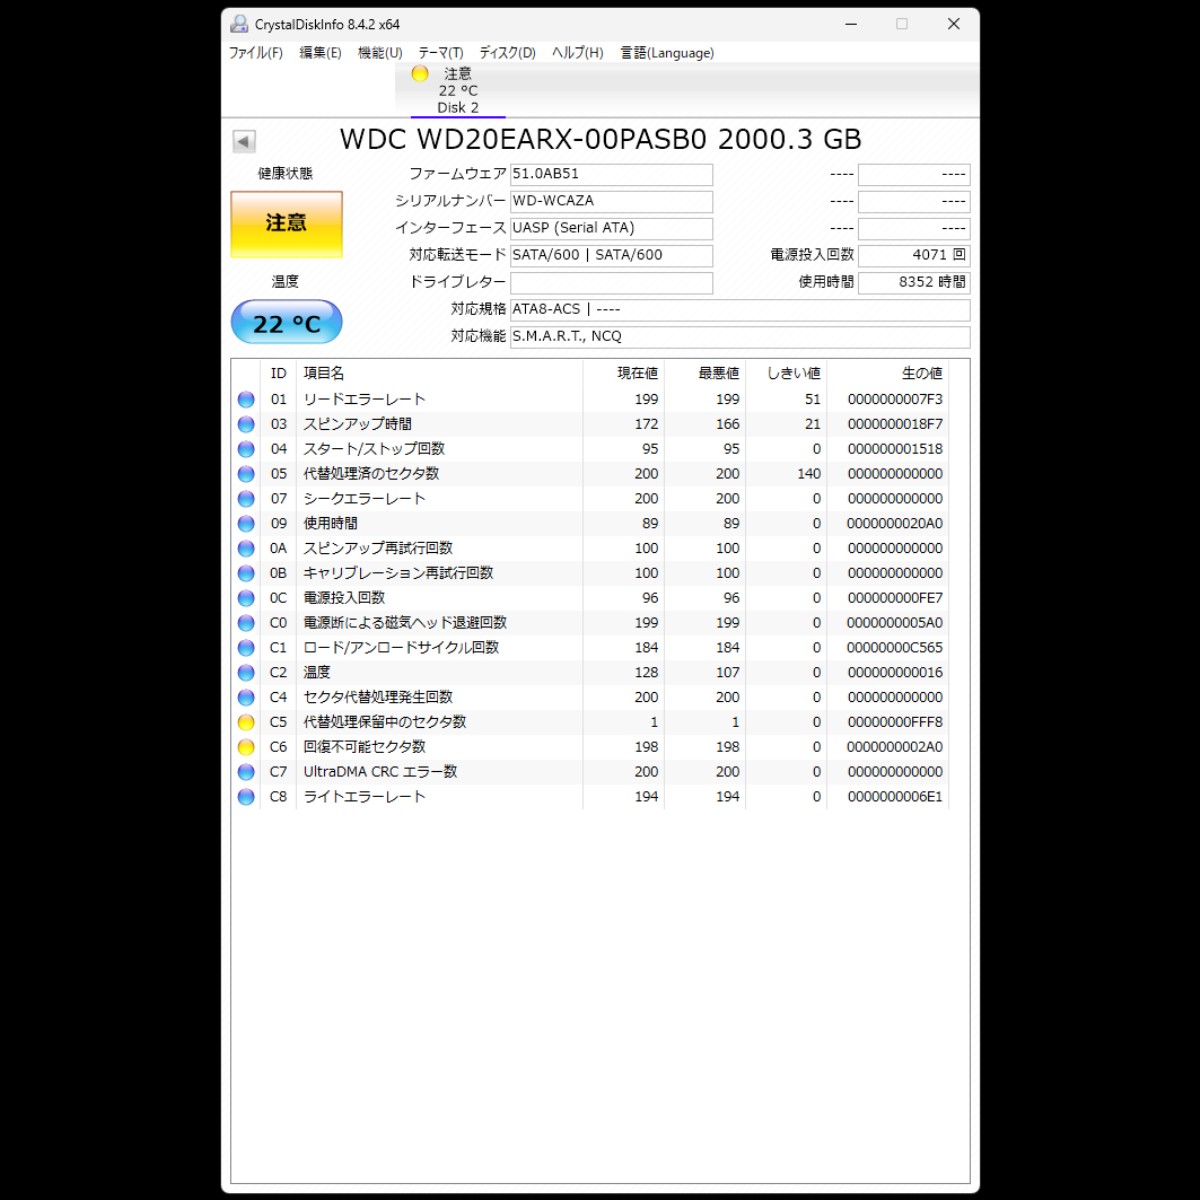
Task: Click status orb for C2 温度
Action: coord(246,672)
